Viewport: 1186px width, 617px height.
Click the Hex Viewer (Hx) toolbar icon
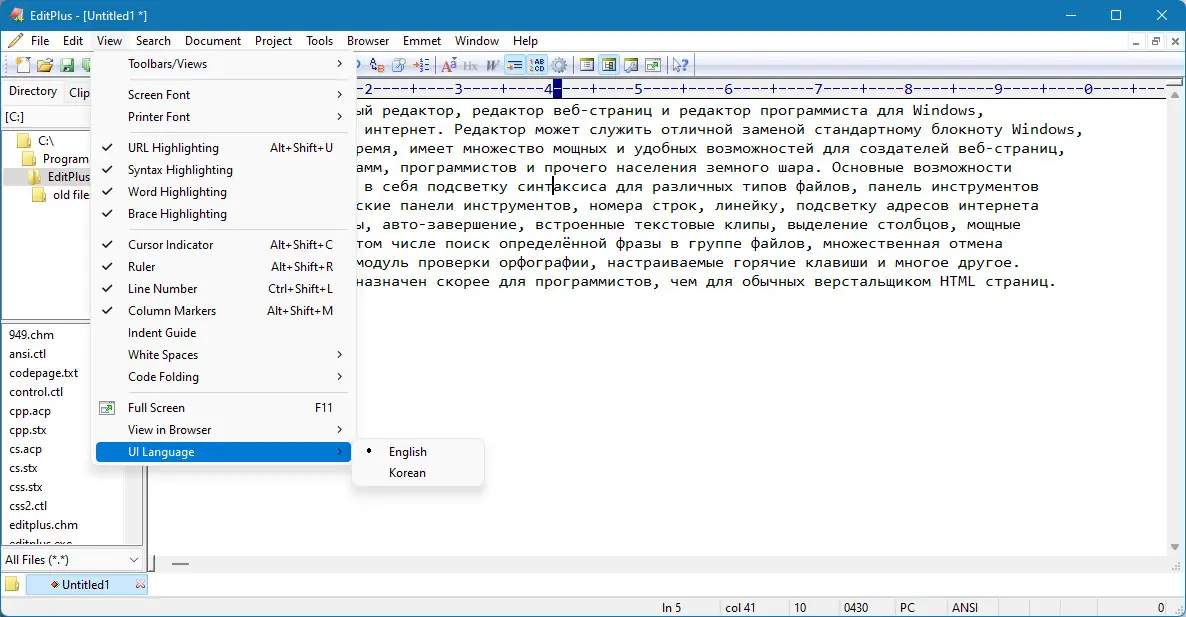(x=470, y=65)
